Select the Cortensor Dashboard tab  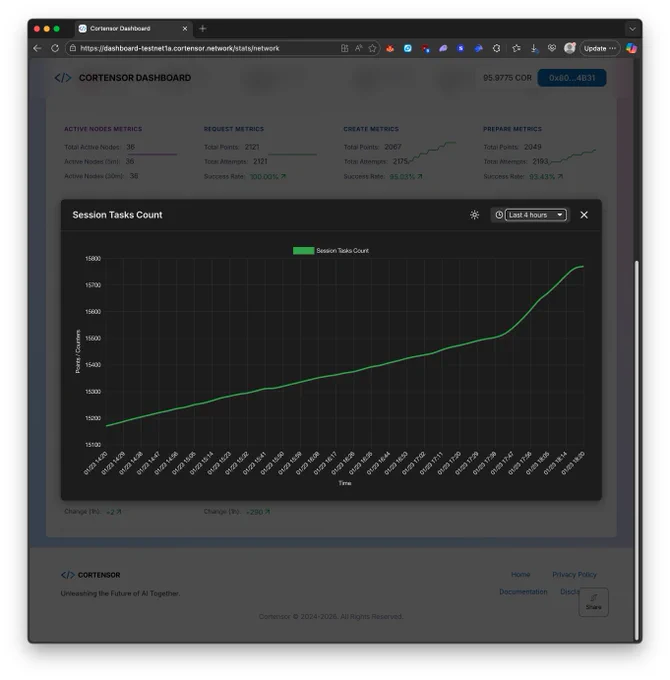click(134, 29)
